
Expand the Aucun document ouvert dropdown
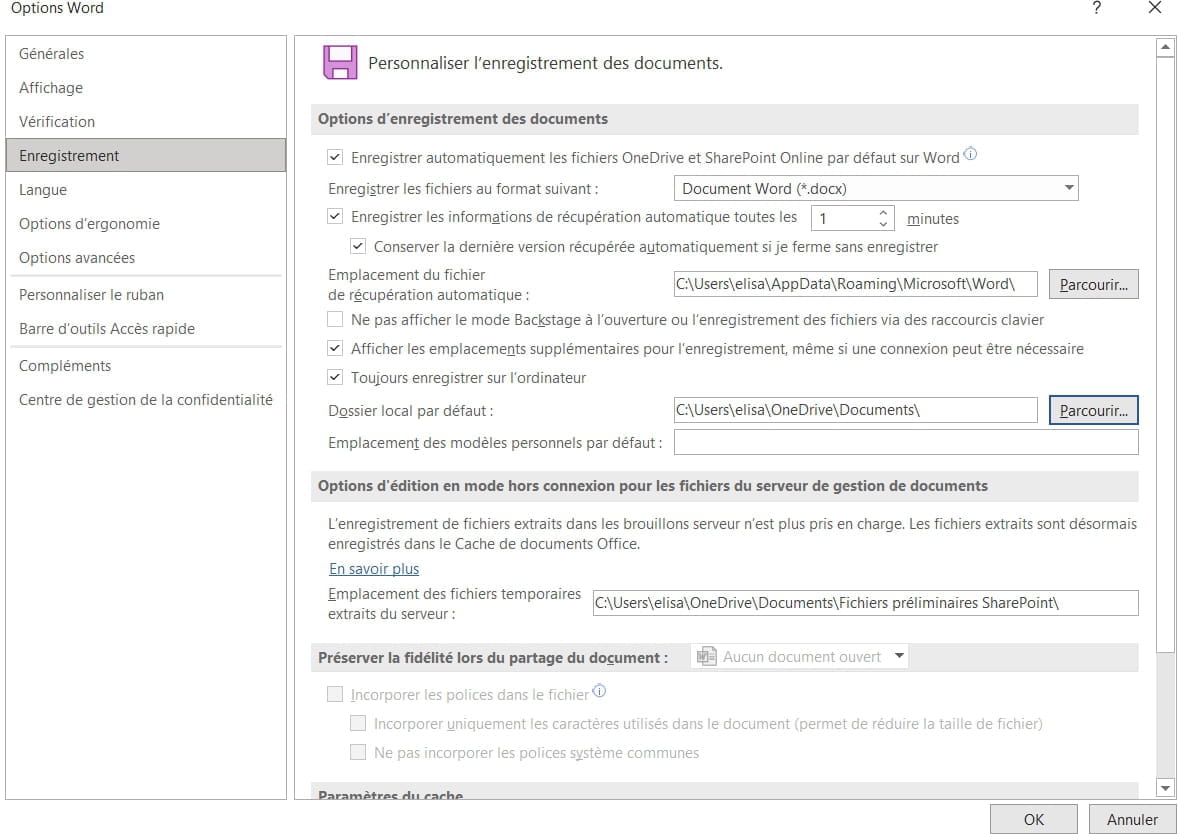899,656
